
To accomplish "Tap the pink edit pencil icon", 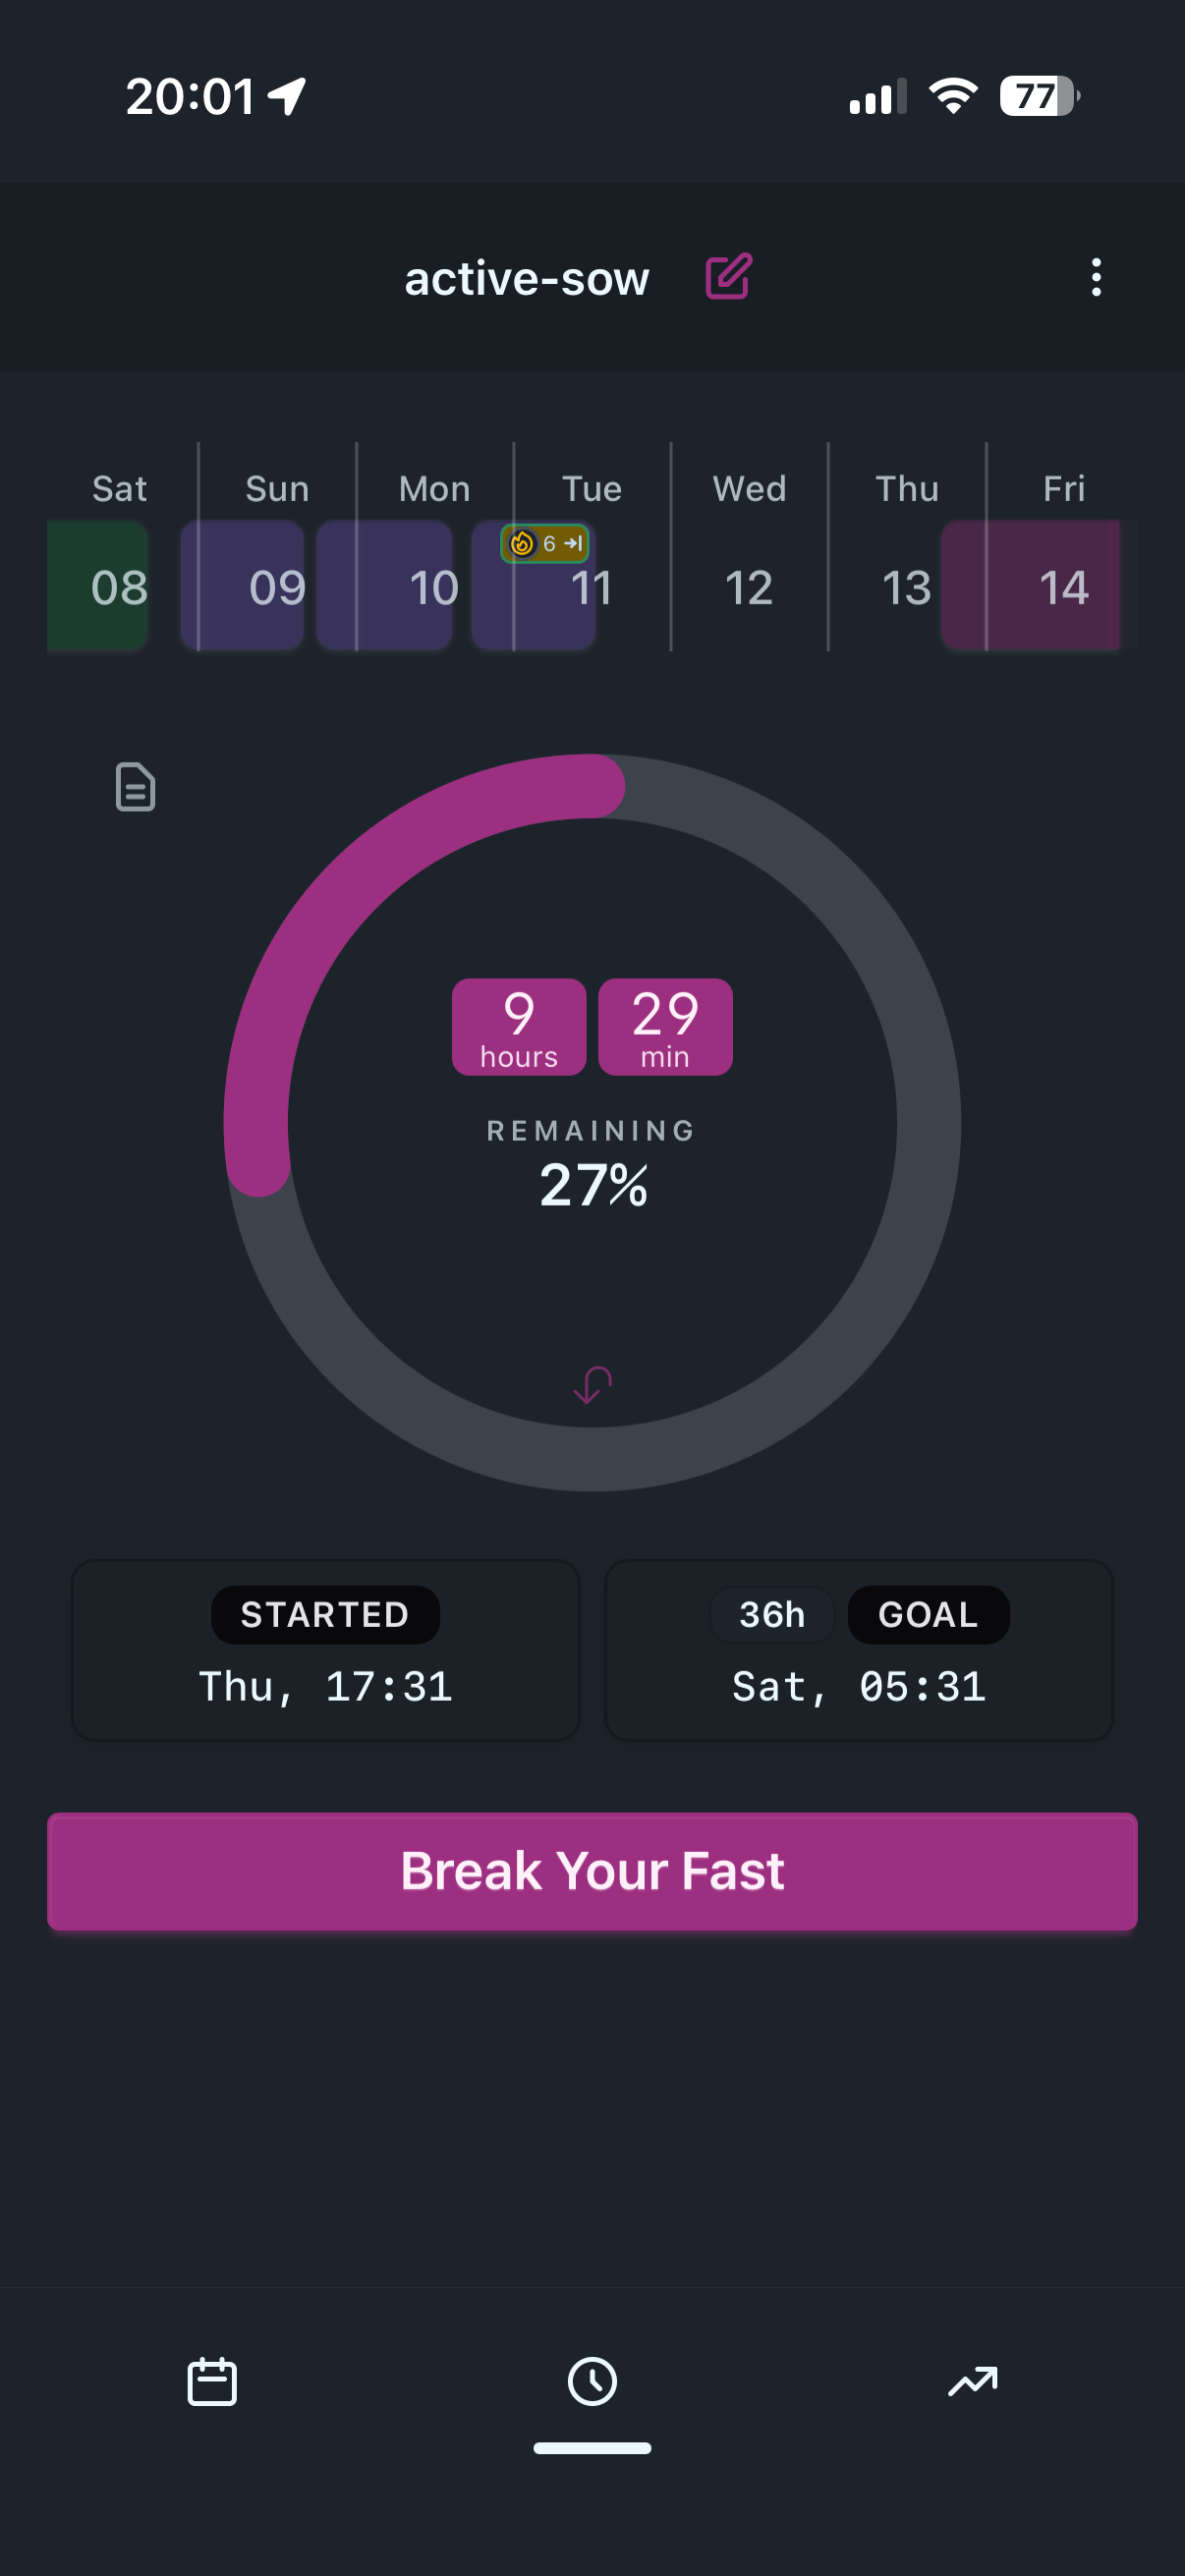I will pyautogui.click(x=728, y=277).
